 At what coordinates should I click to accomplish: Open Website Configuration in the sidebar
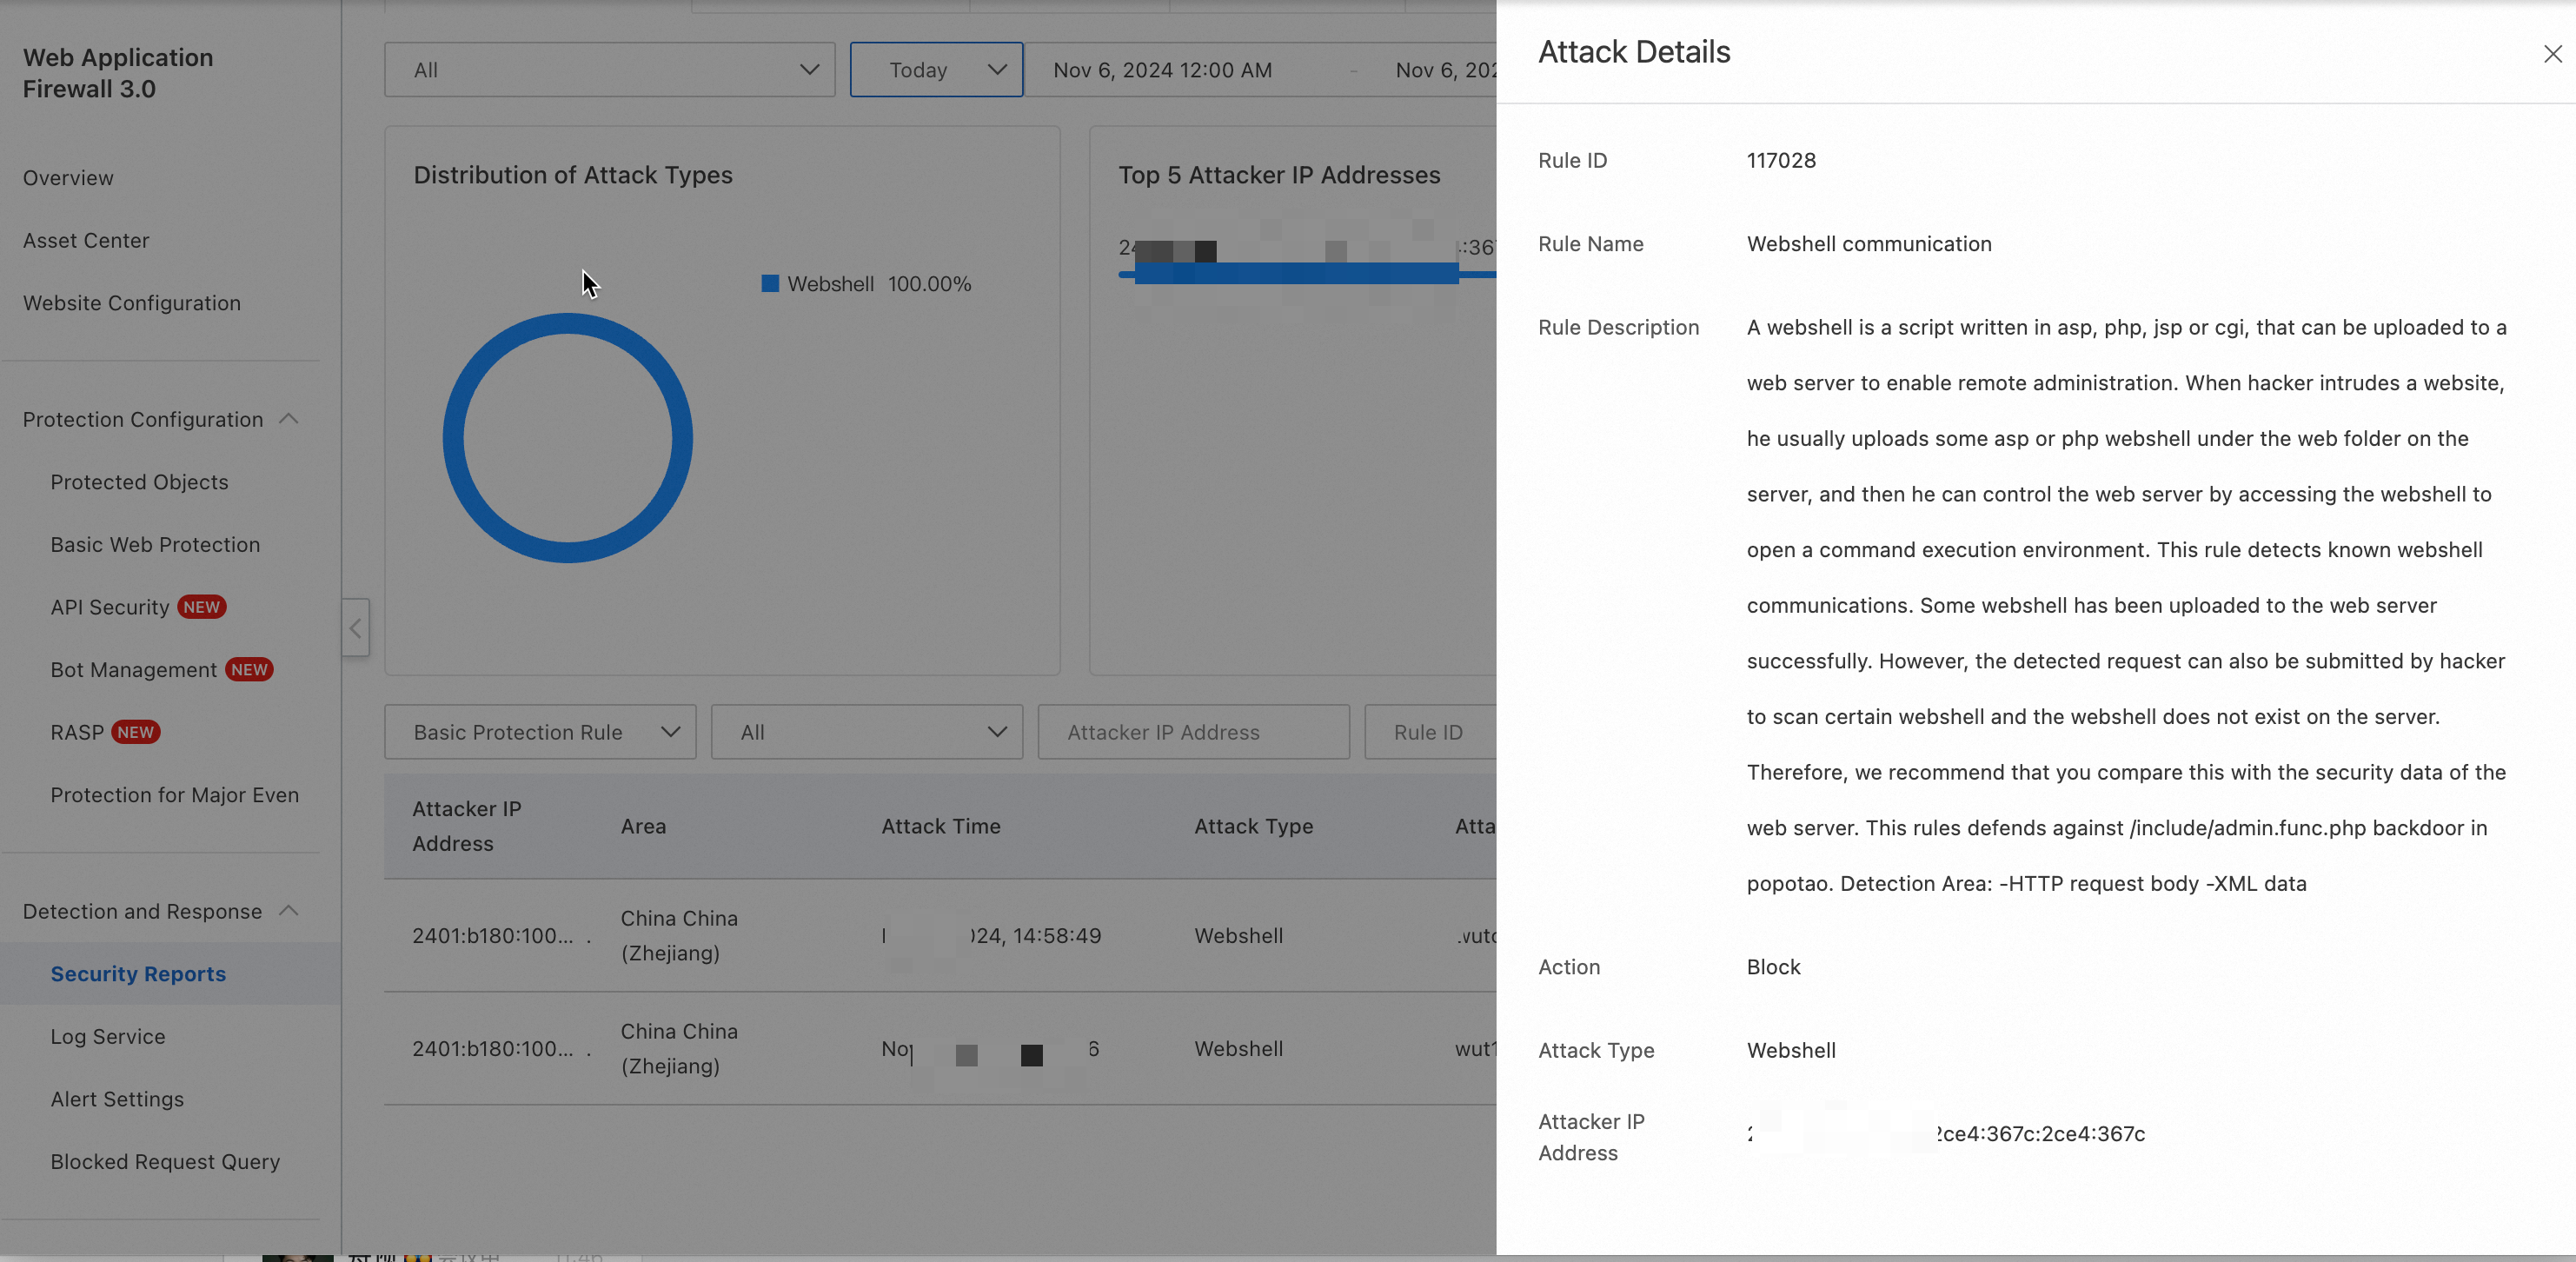coord(132,303)
